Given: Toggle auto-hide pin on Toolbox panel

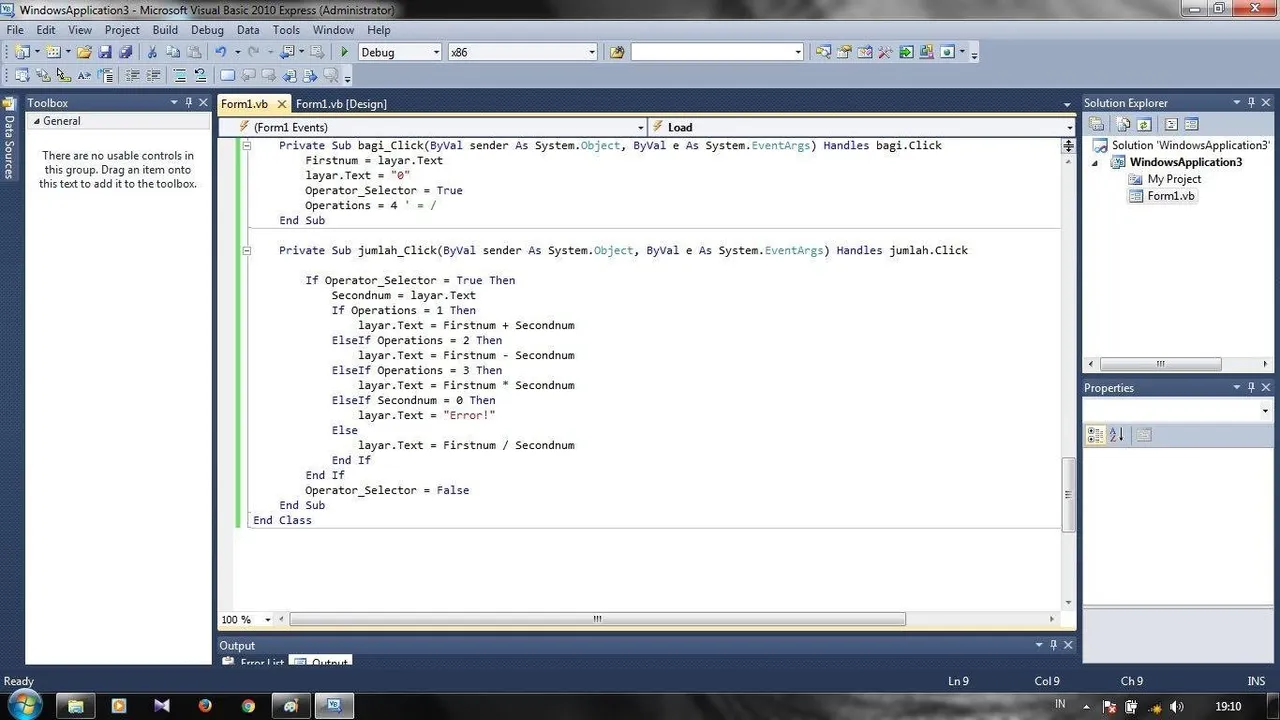Looking at the screenshot, I should pyautogui.click(x=188, y=102).
